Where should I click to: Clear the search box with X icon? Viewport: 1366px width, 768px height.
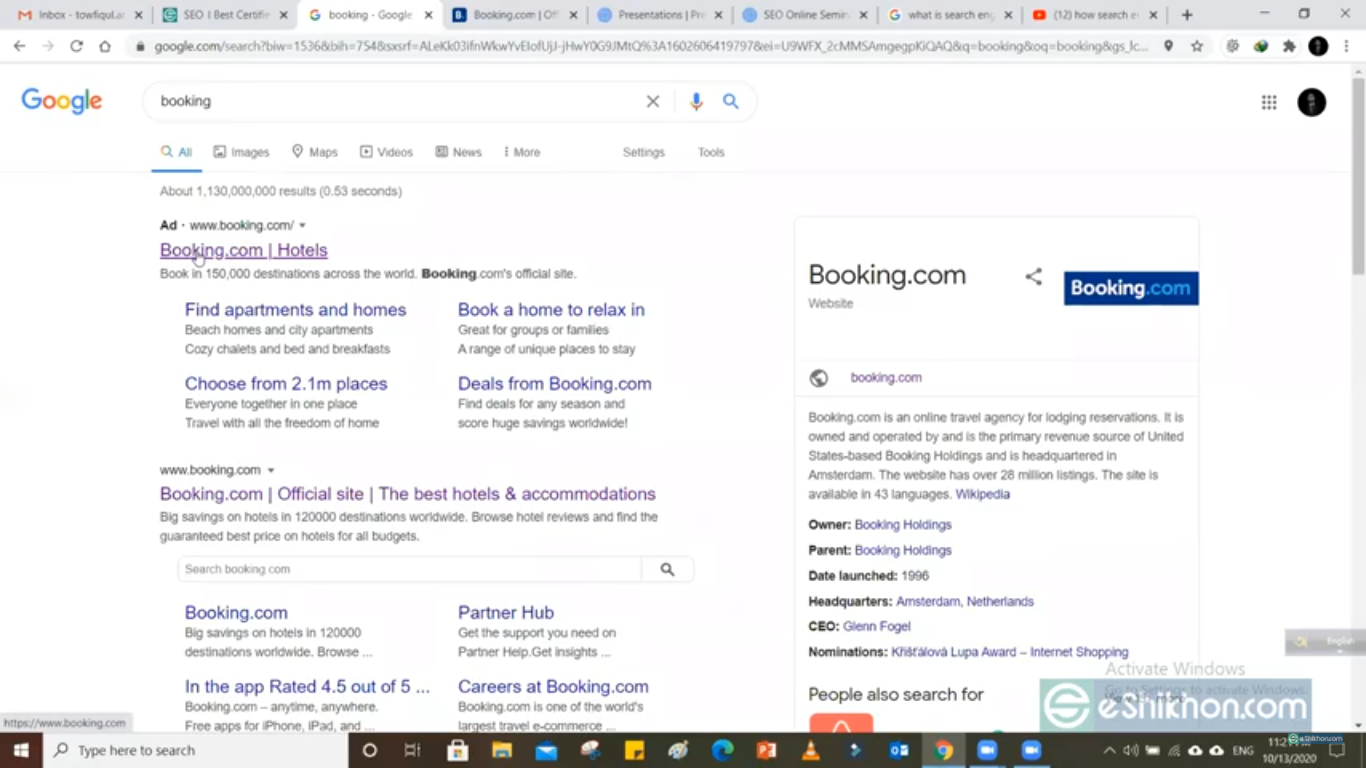(x=653, y=101)
